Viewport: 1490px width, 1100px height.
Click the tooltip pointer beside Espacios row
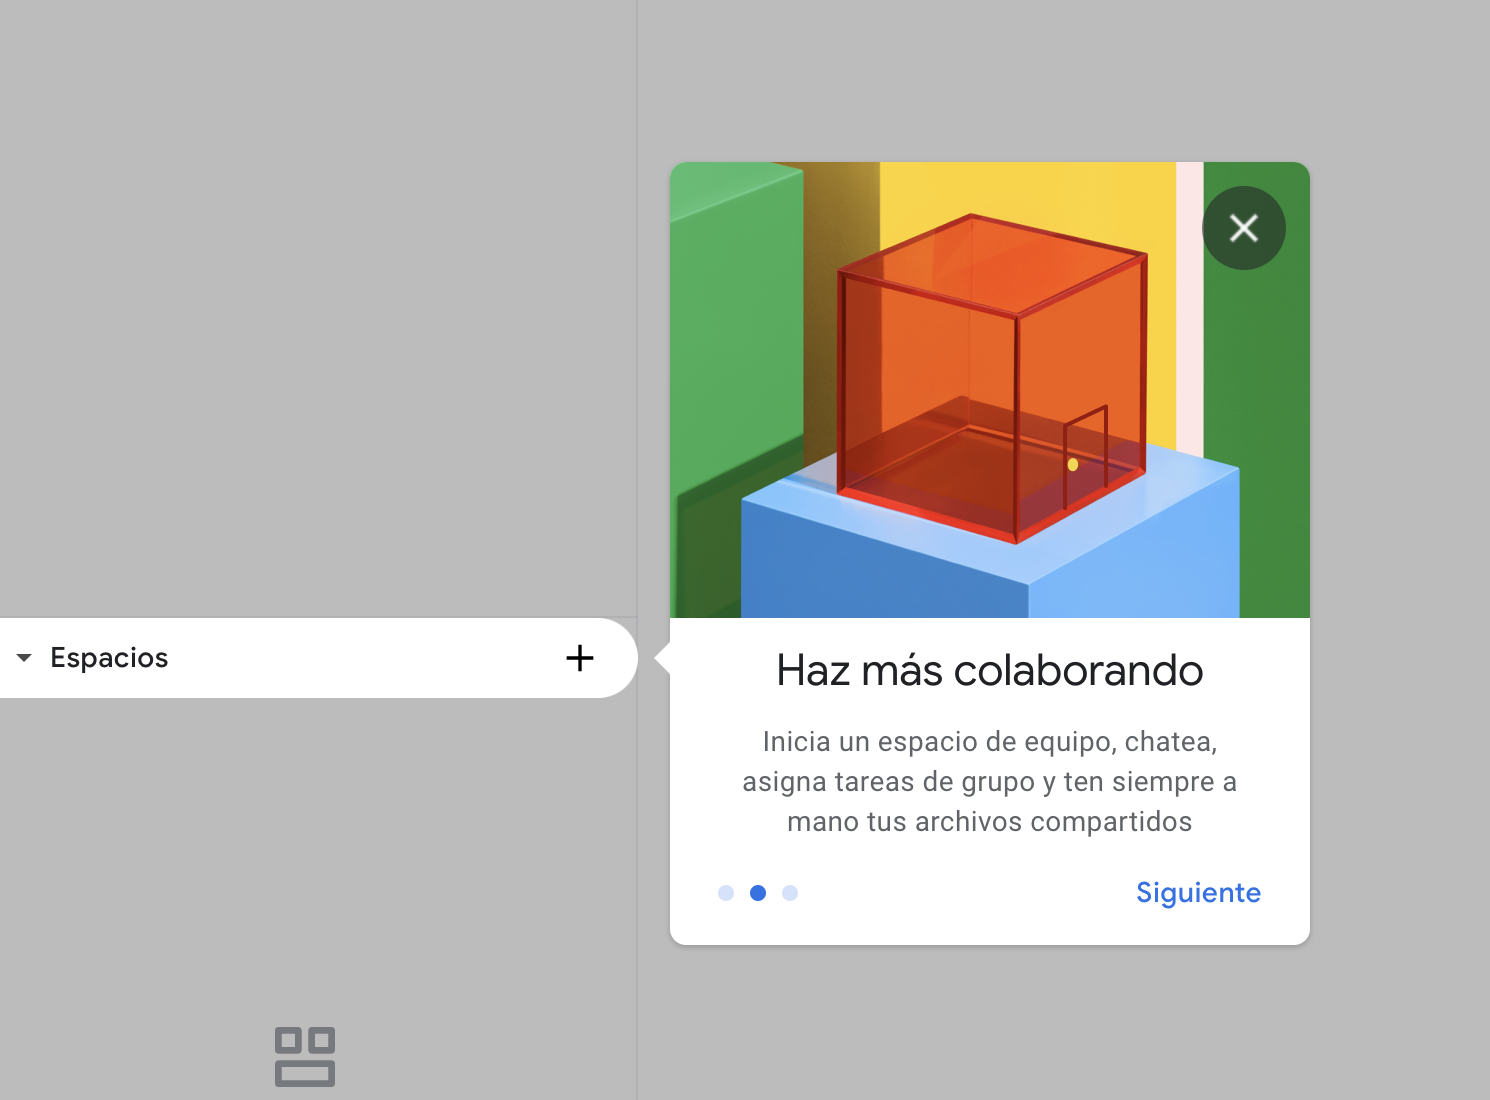click(662, 658)
